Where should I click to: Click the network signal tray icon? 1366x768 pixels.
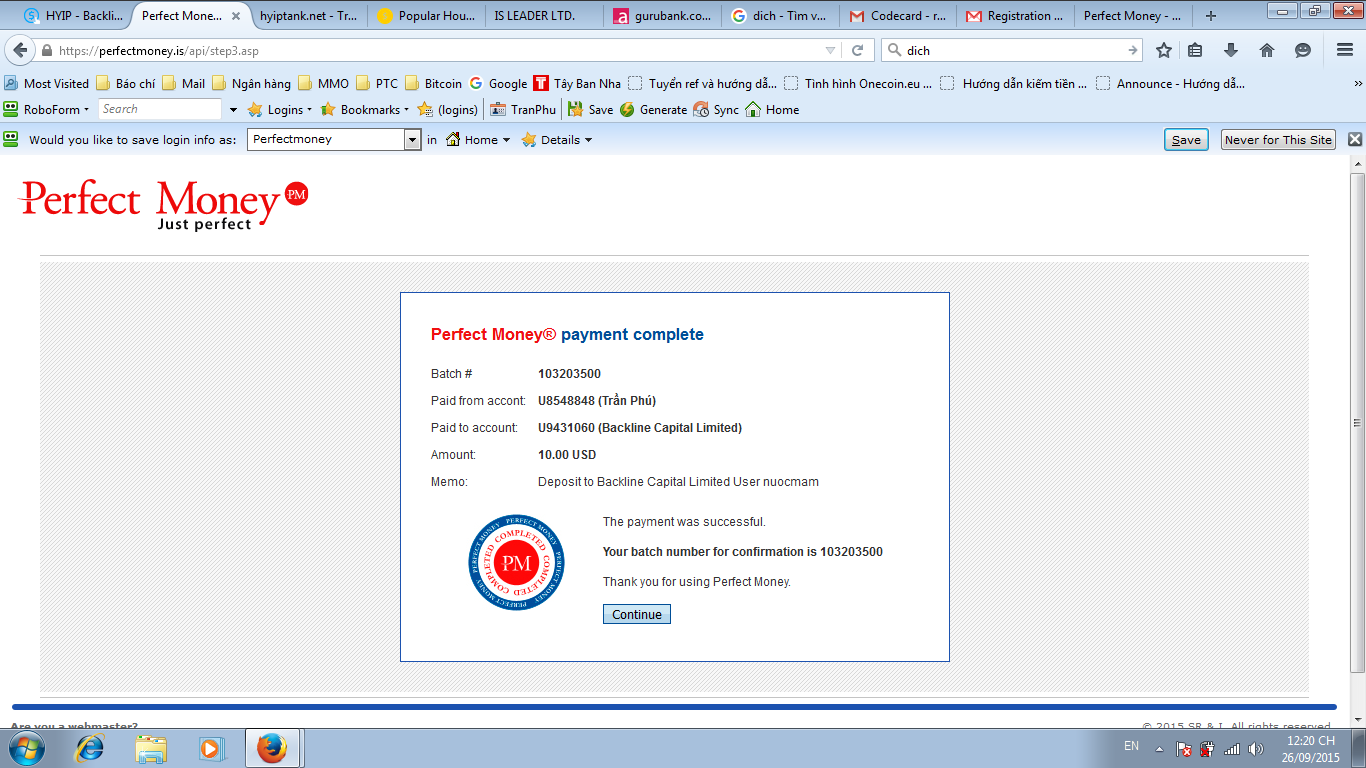[1232, 749]
